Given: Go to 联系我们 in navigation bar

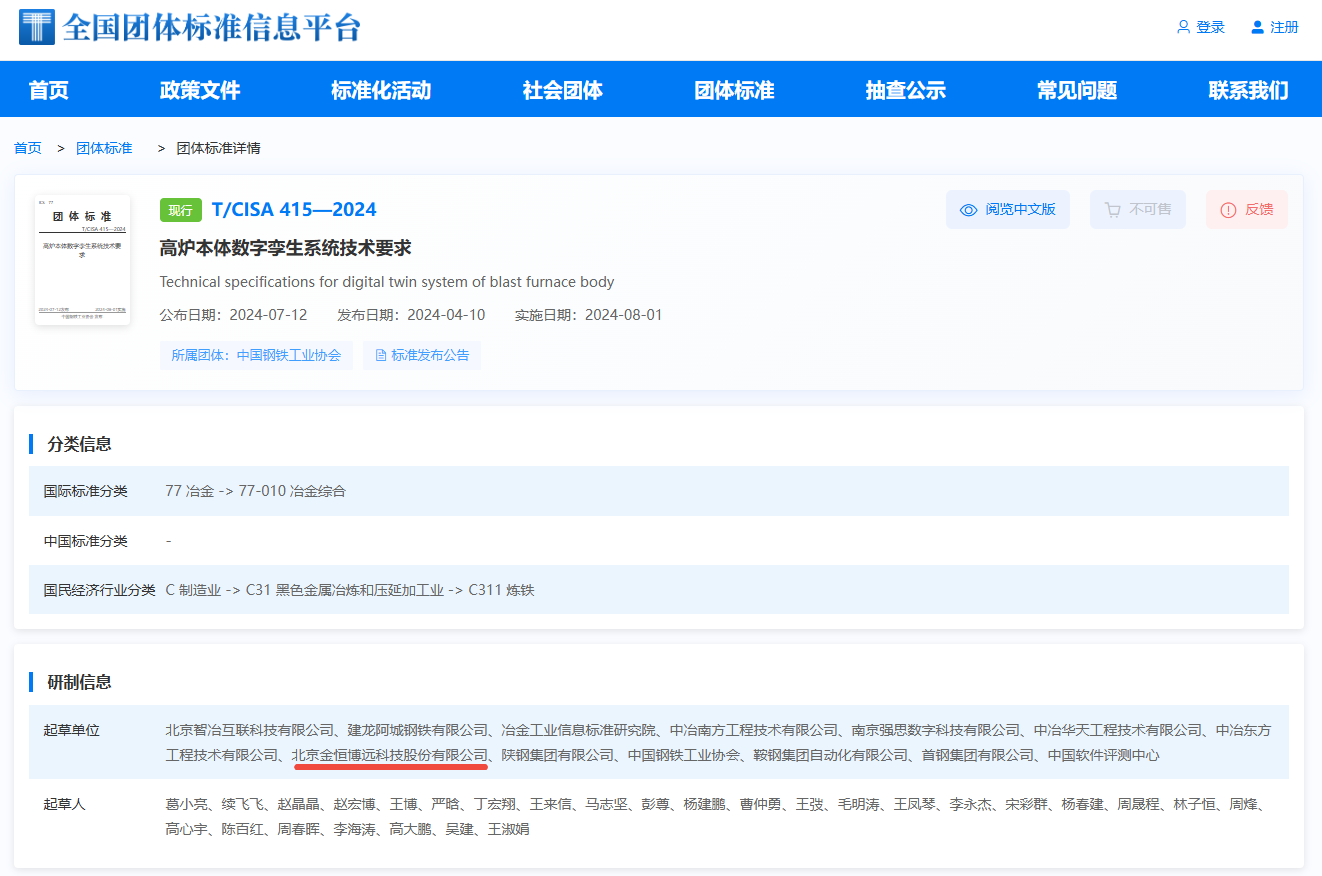Looking at the screenshot, I should coord(1249,90).
